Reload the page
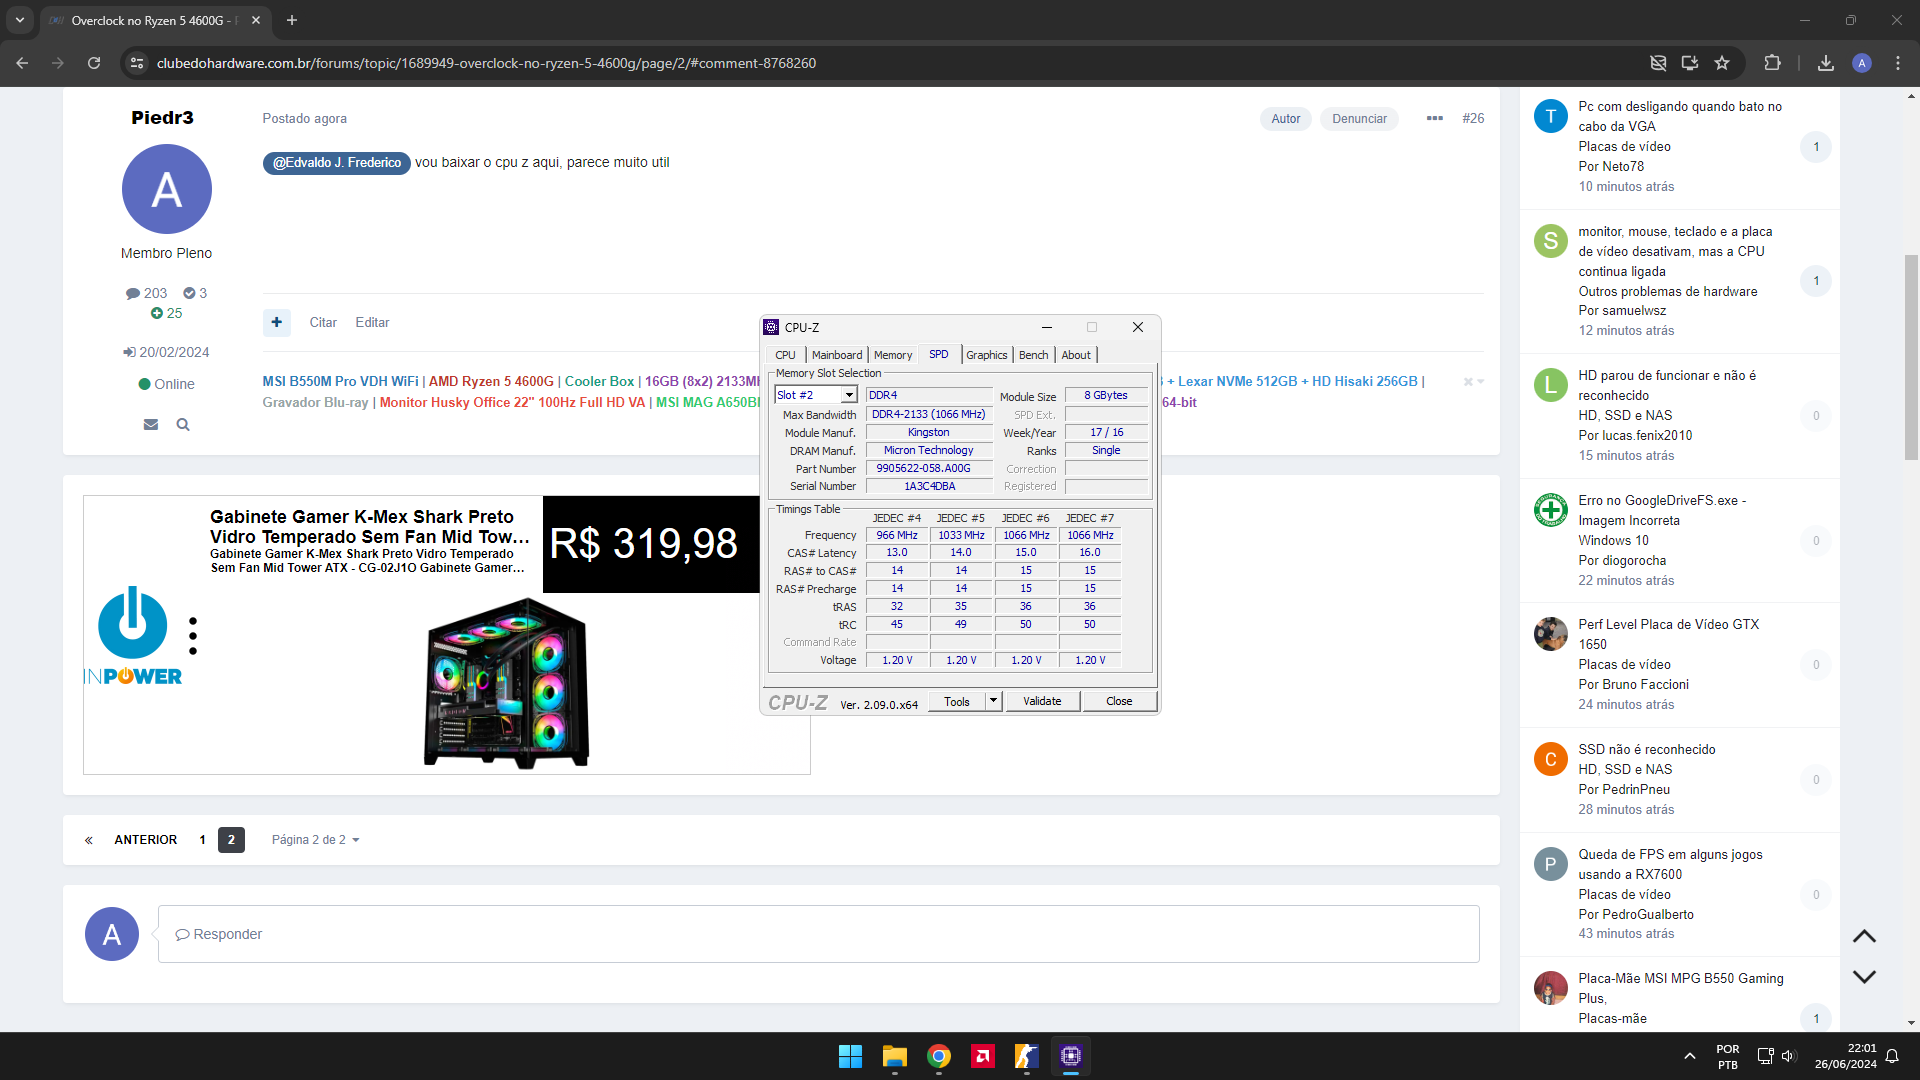Viewport: 1920px width, 1080px height. (94, 63)
